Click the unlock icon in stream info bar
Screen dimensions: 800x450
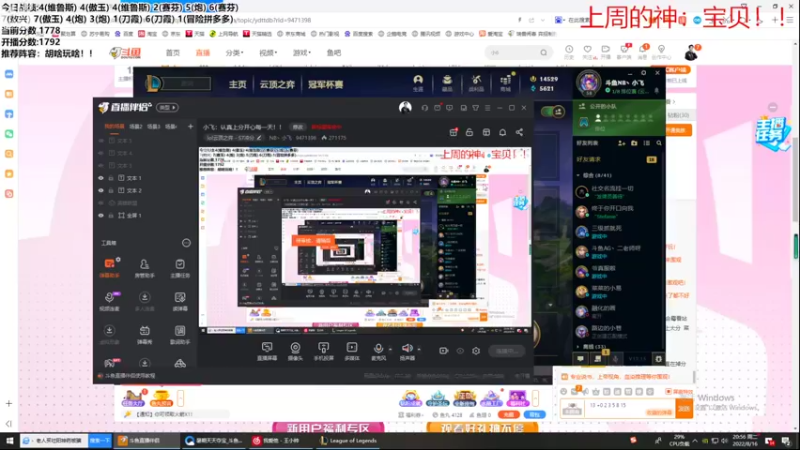(469, 132)
